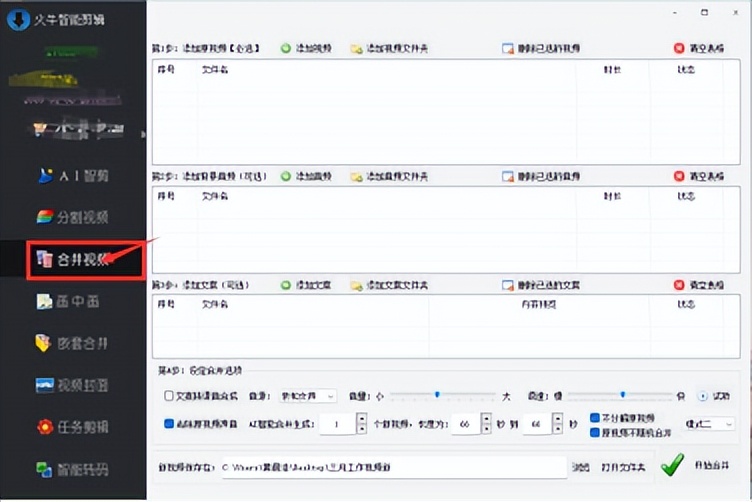Click the 音量 volume slider handle
Viewport: 752px width, 502px height.
[437, 395]
